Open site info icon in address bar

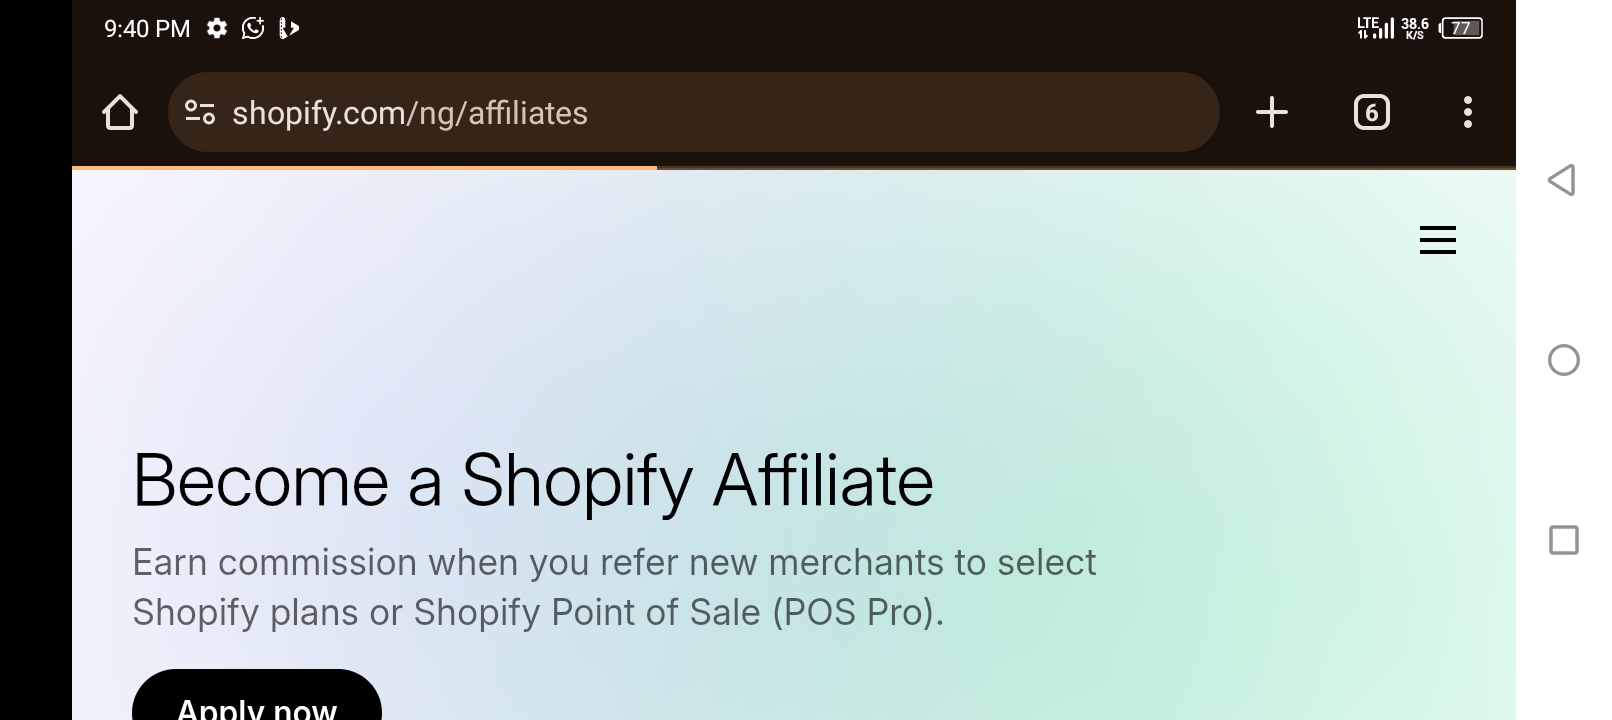200,113
